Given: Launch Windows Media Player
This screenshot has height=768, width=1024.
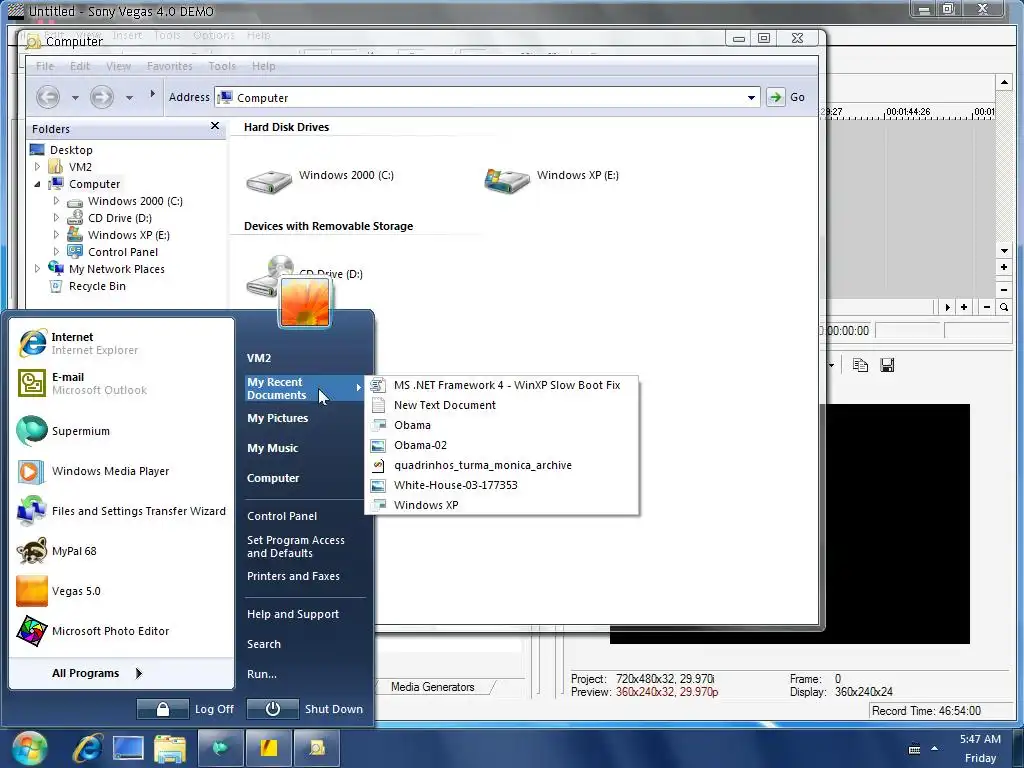Looking at the screenshot, I should coord(121,471).
